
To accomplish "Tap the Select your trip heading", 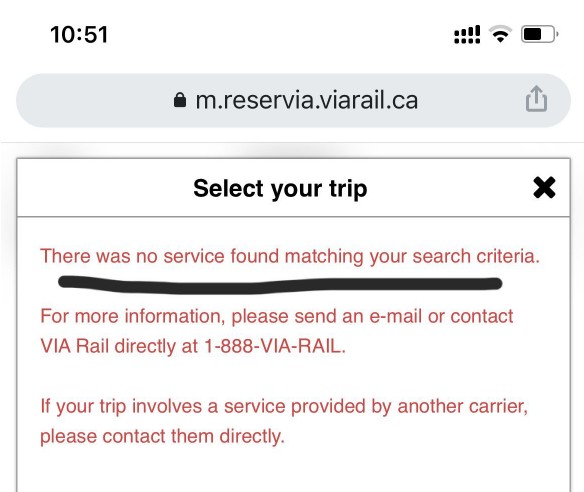I will point(280,188).
